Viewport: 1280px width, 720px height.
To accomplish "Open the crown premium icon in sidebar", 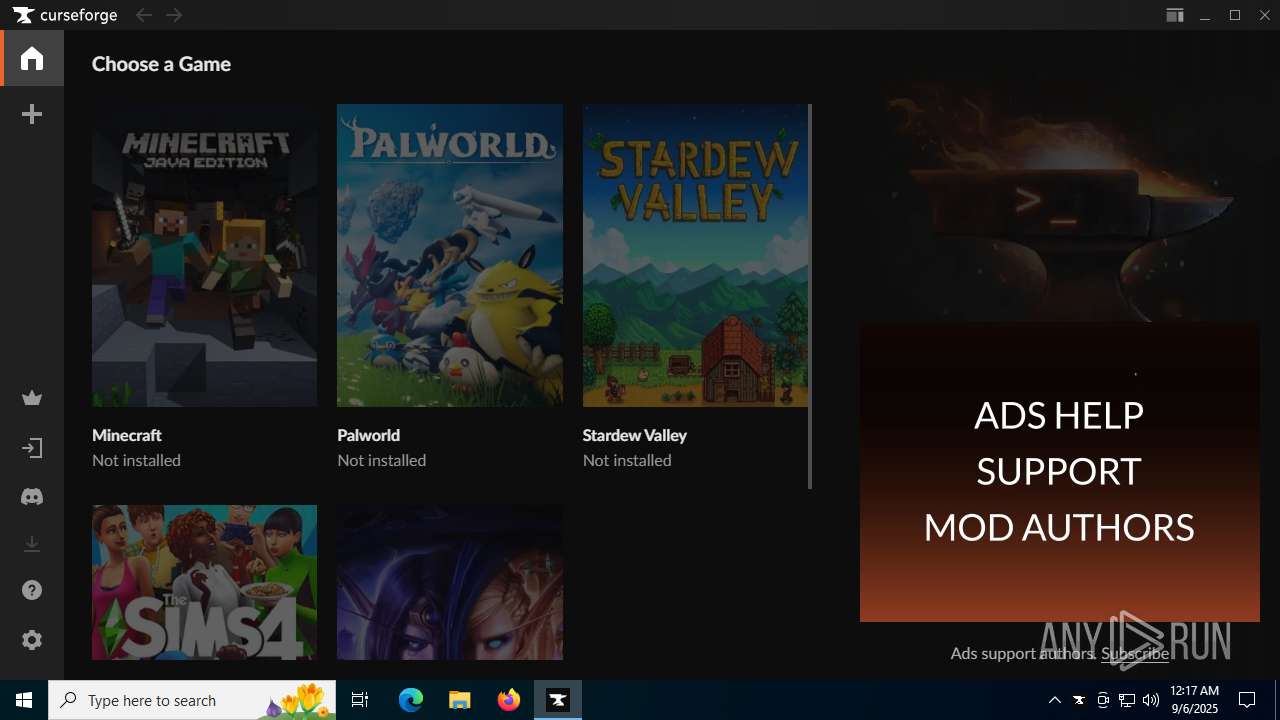I will coord(32,399).
